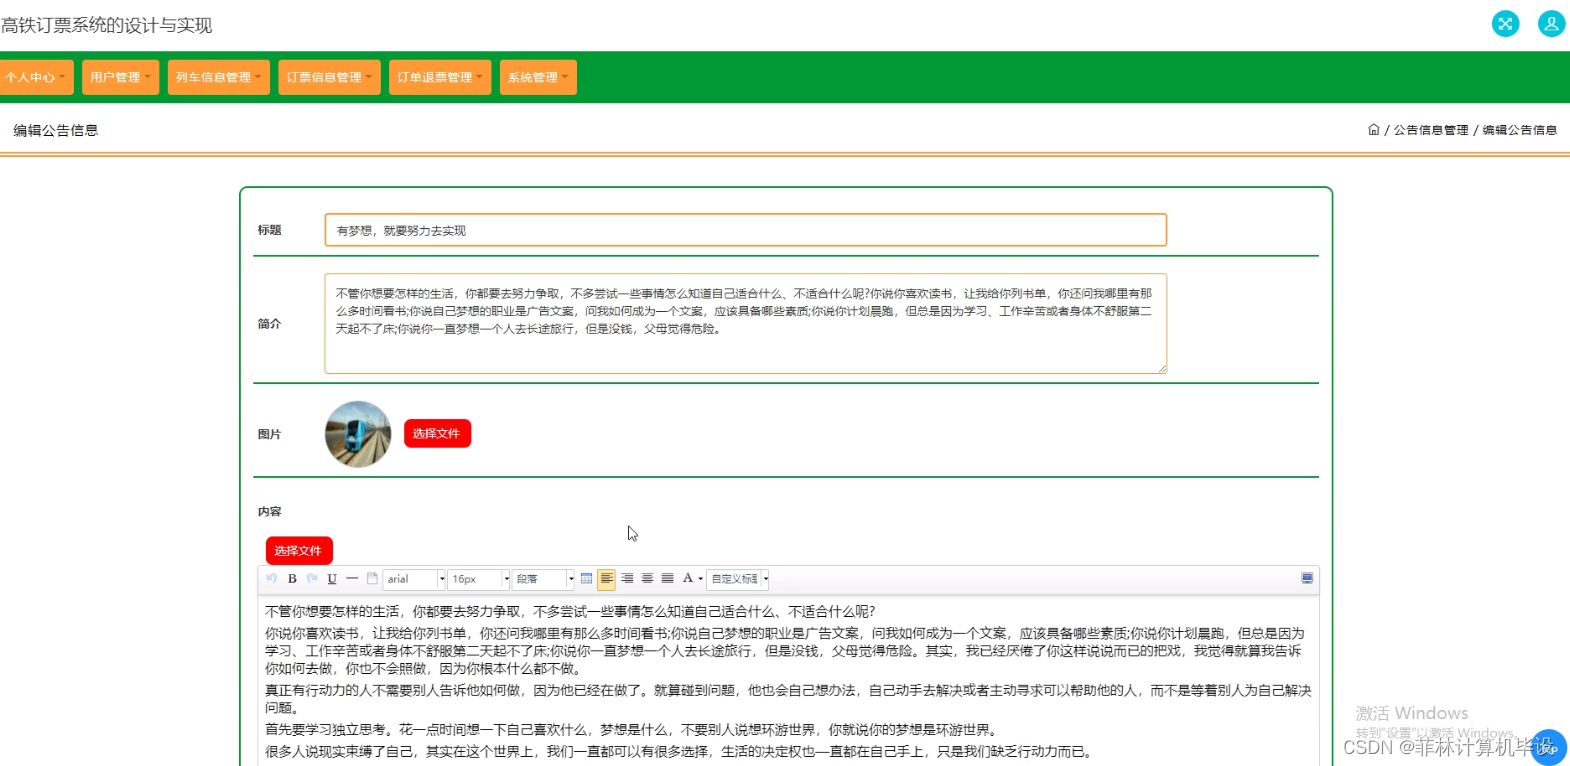The image size is (1570, 766).
Task: Click the undo icon in editor toolbar
Action: [x=272, y=579]
